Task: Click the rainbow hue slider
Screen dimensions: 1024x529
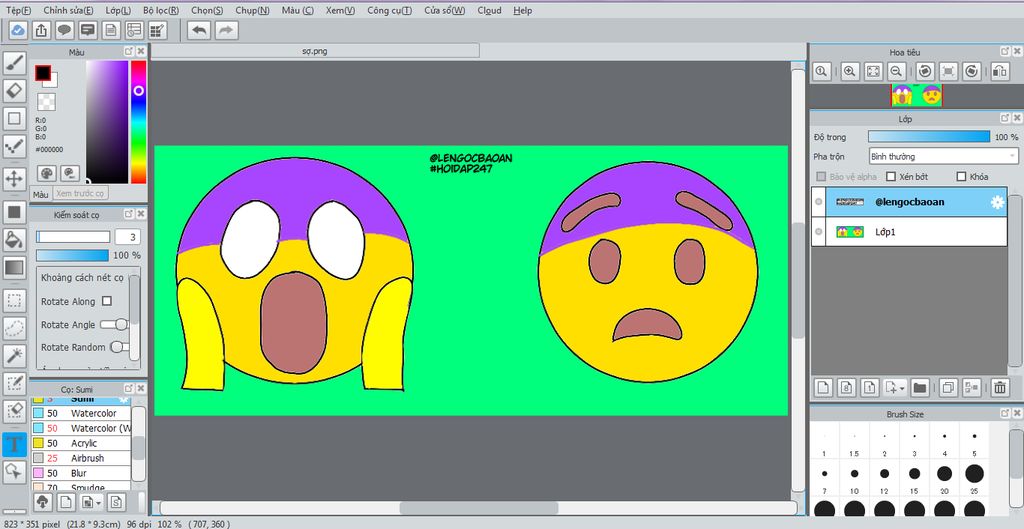Action: tap(138, 122)
